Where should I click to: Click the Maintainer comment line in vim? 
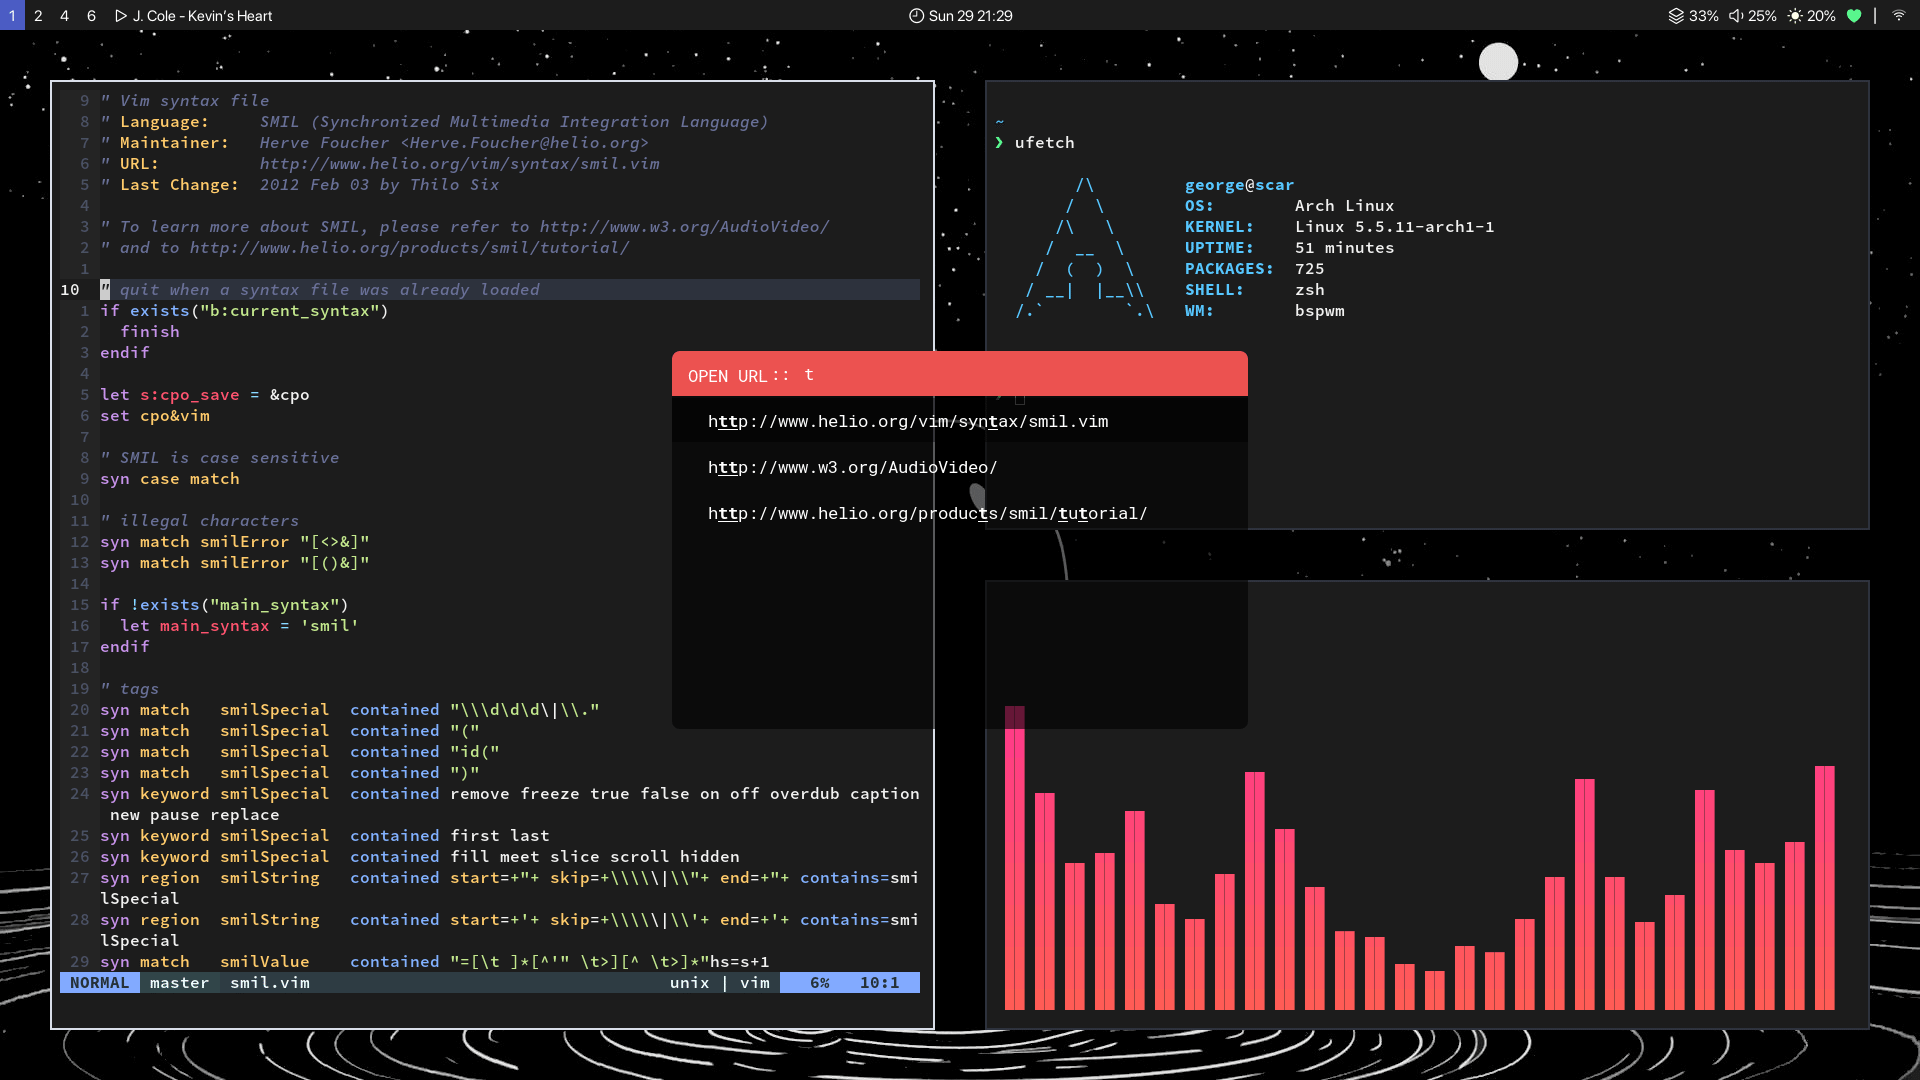point(375,143)
